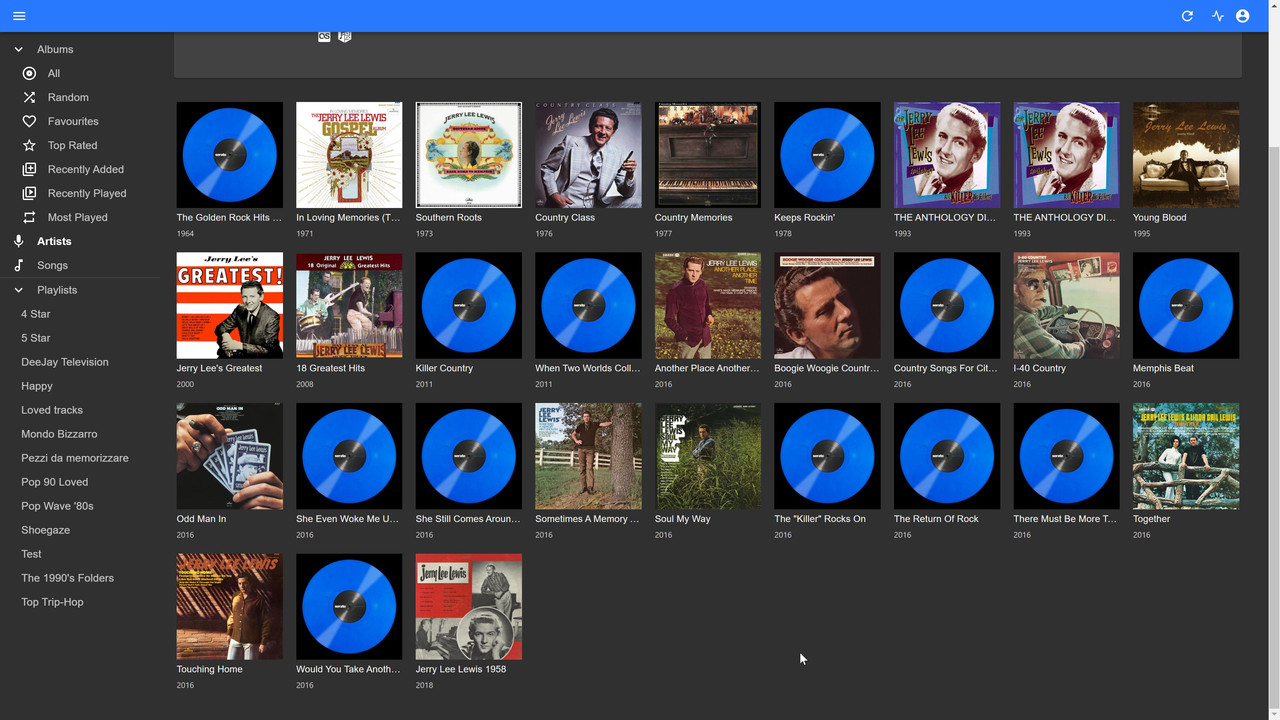Click the Top Rated star icon
Screen dimensions: 1280x720
[29, 145]
